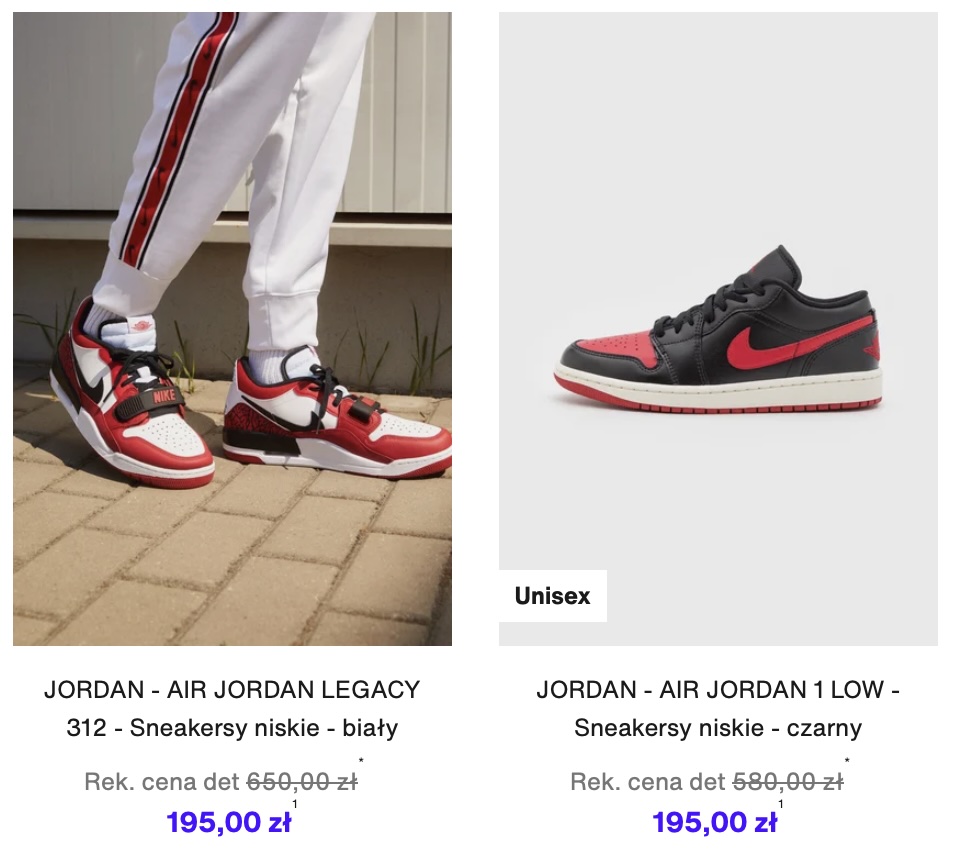
Task: Click the crossed-out 580,00 zł price
Action: (x=788, y=781)
